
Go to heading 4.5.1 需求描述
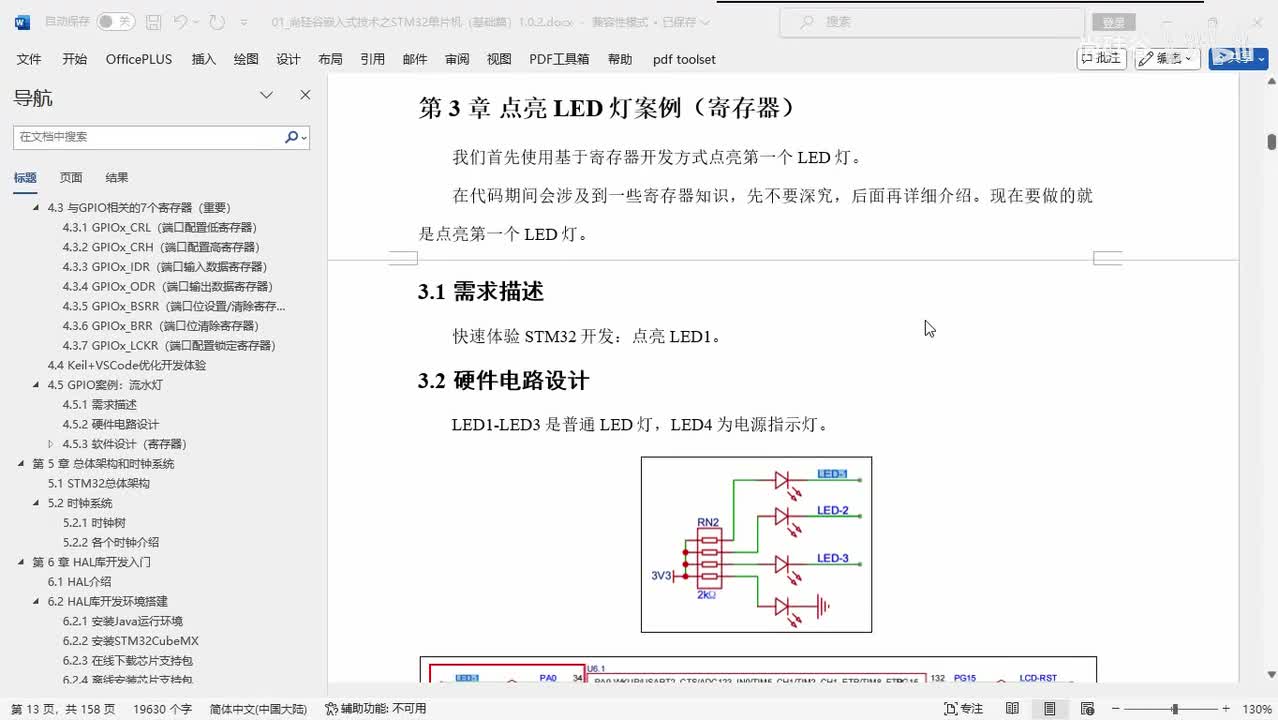(99, 405)
